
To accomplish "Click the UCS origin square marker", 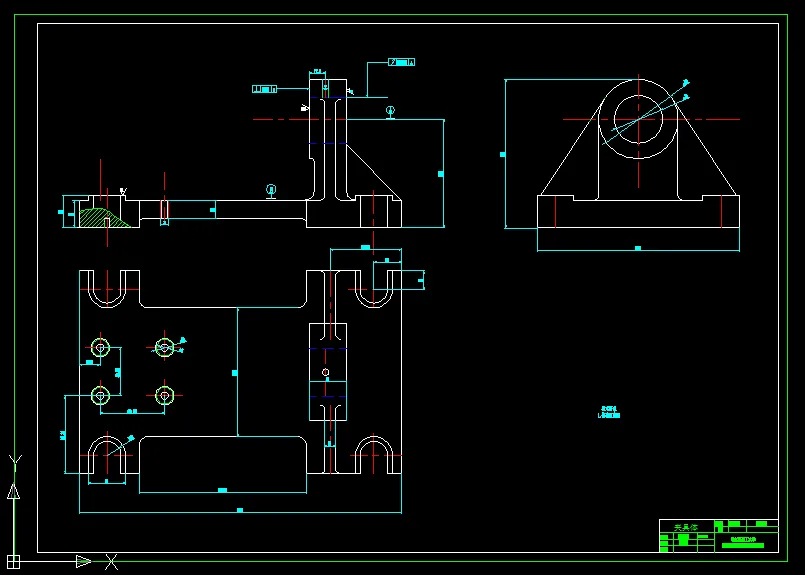I will point(14,561).
